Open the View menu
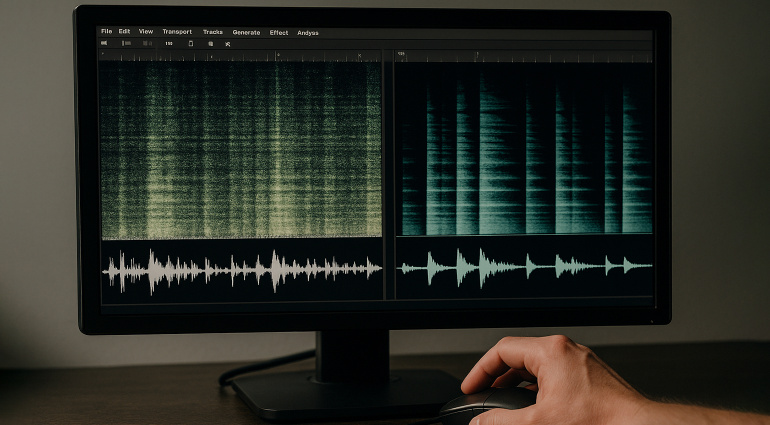The width and height of the screenshot is (770, 425). click(x=146, y=32)
